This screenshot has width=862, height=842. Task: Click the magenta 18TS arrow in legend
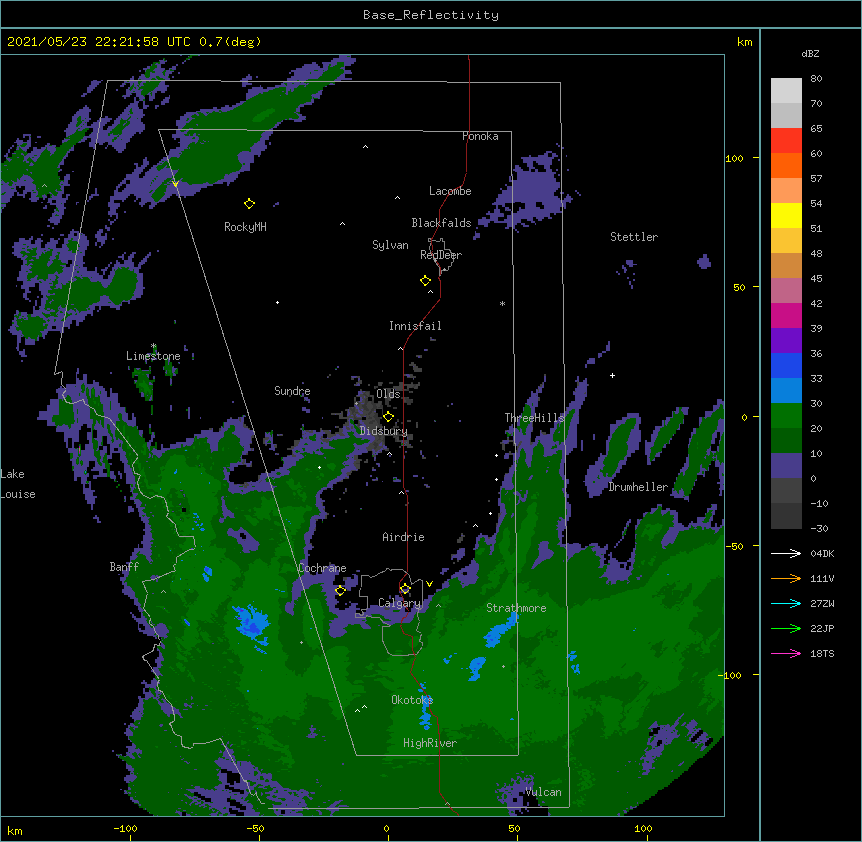(x=786, y=653)
